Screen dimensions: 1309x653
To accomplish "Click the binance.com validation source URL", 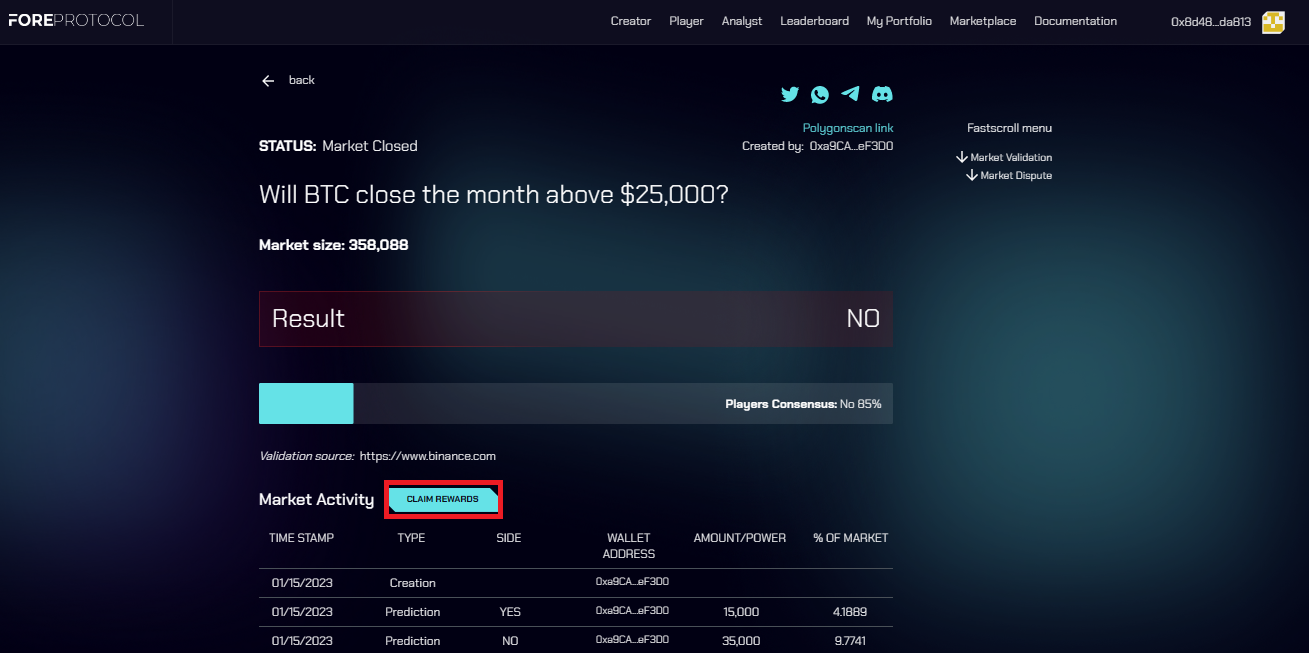I will pyautogui.click(x=428, y=456).
